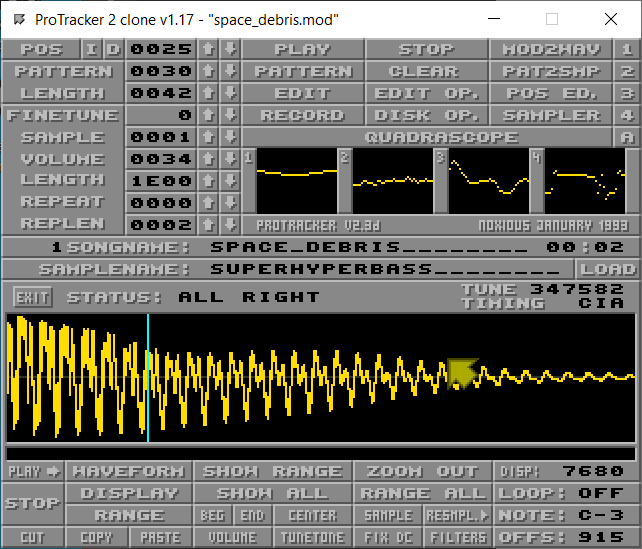This screenshot has height=549, width=642.
Task: Click the LOAD sample button
Action: pyautogui.click(x=607, y=269)
